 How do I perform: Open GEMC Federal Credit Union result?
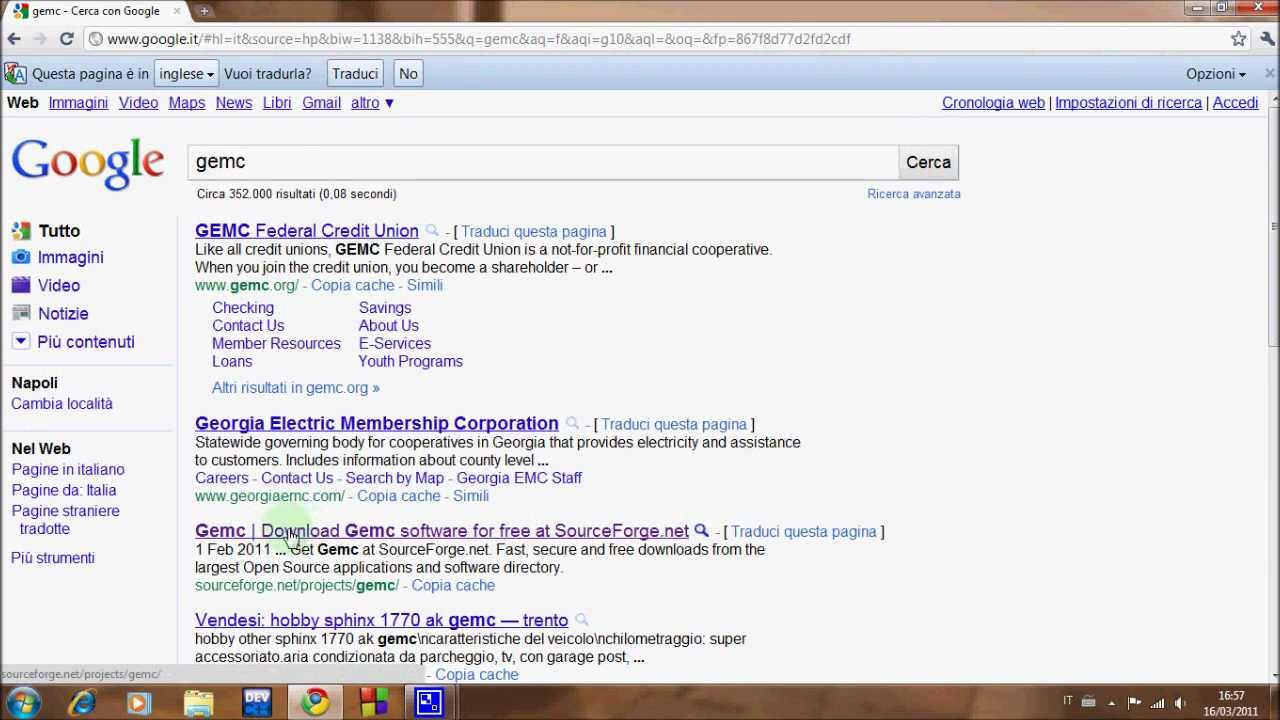(307, 231)
